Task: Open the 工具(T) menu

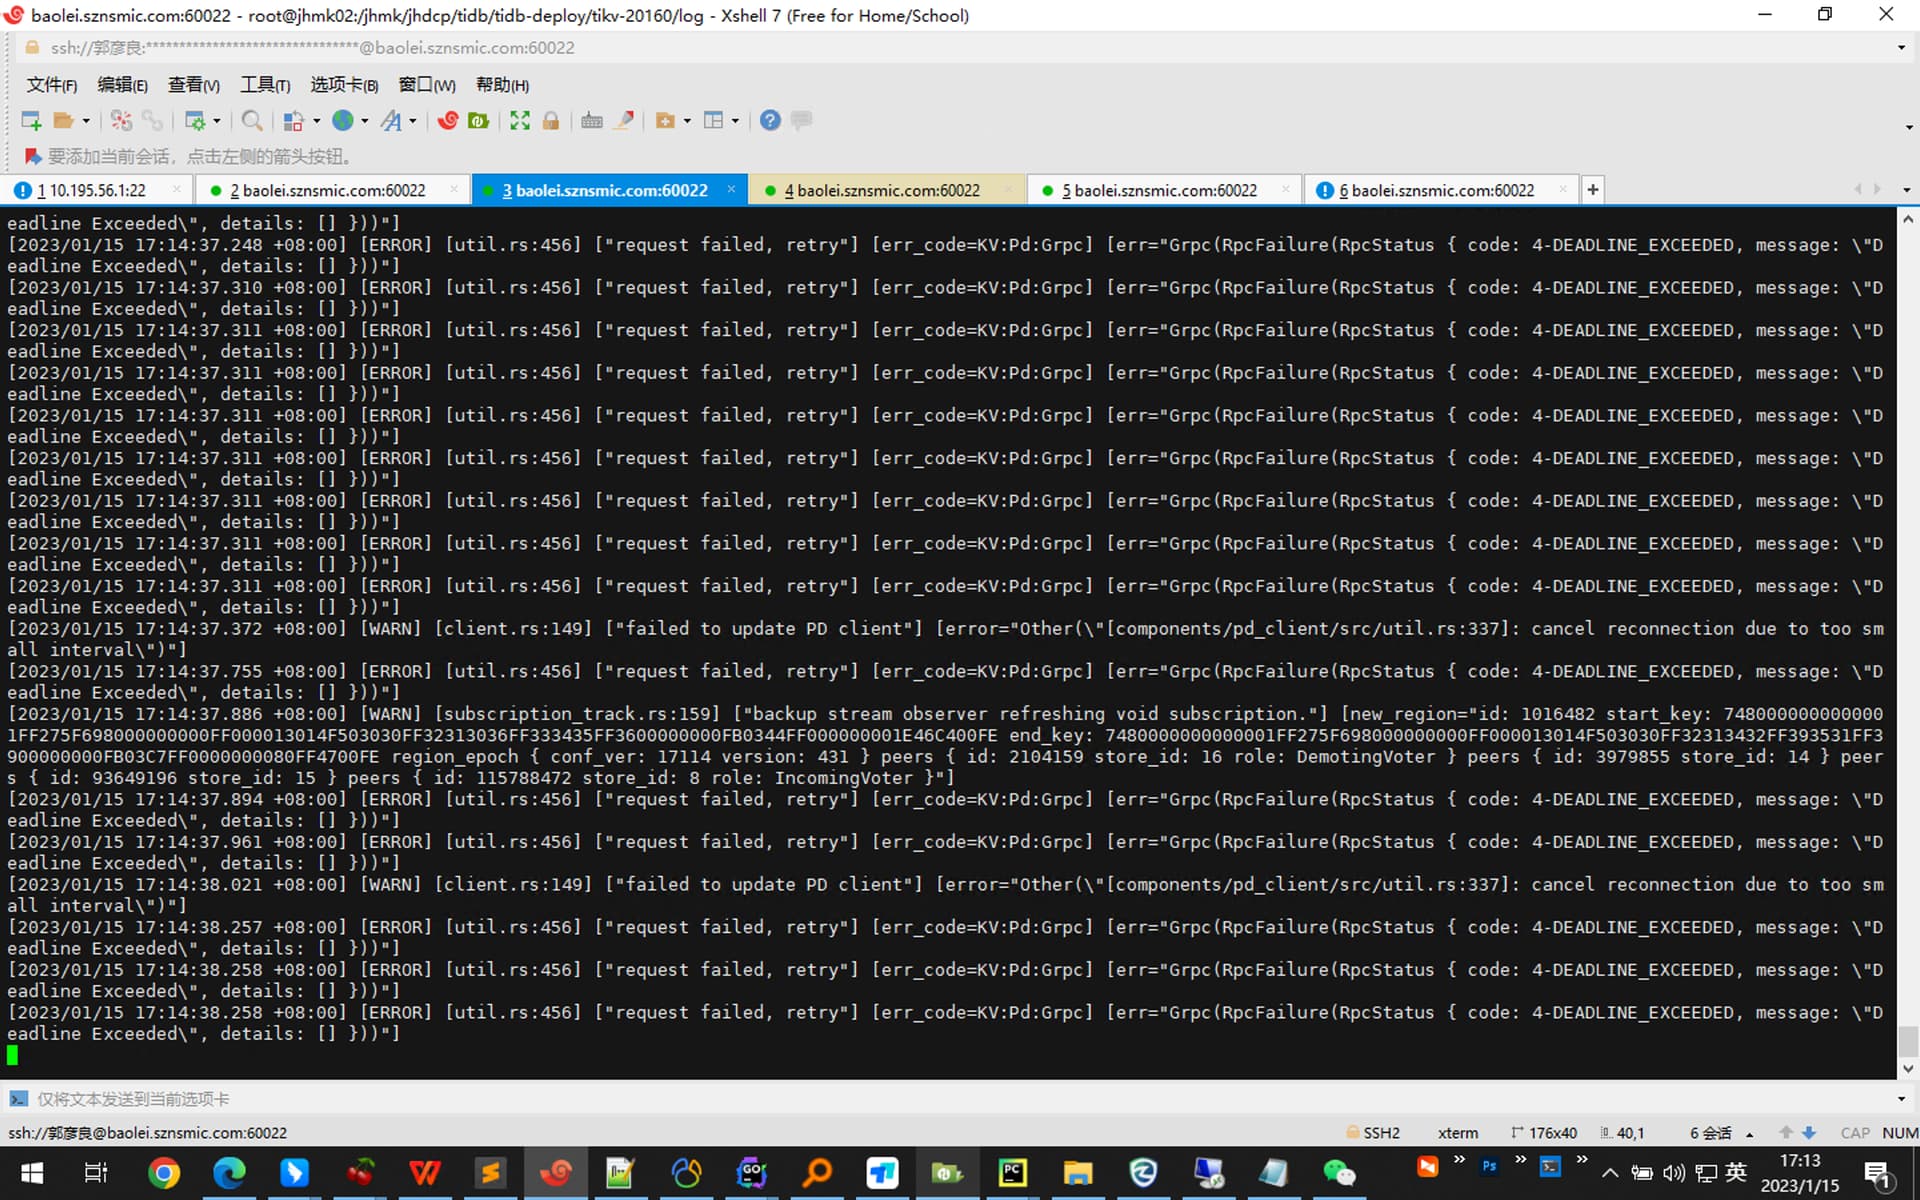Action: [x=265, y=85]
